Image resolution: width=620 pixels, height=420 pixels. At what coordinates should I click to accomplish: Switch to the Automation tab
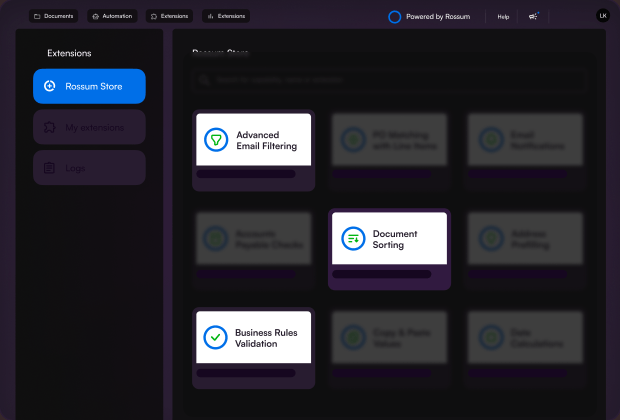pyautogui.click(x=111, y=16)
